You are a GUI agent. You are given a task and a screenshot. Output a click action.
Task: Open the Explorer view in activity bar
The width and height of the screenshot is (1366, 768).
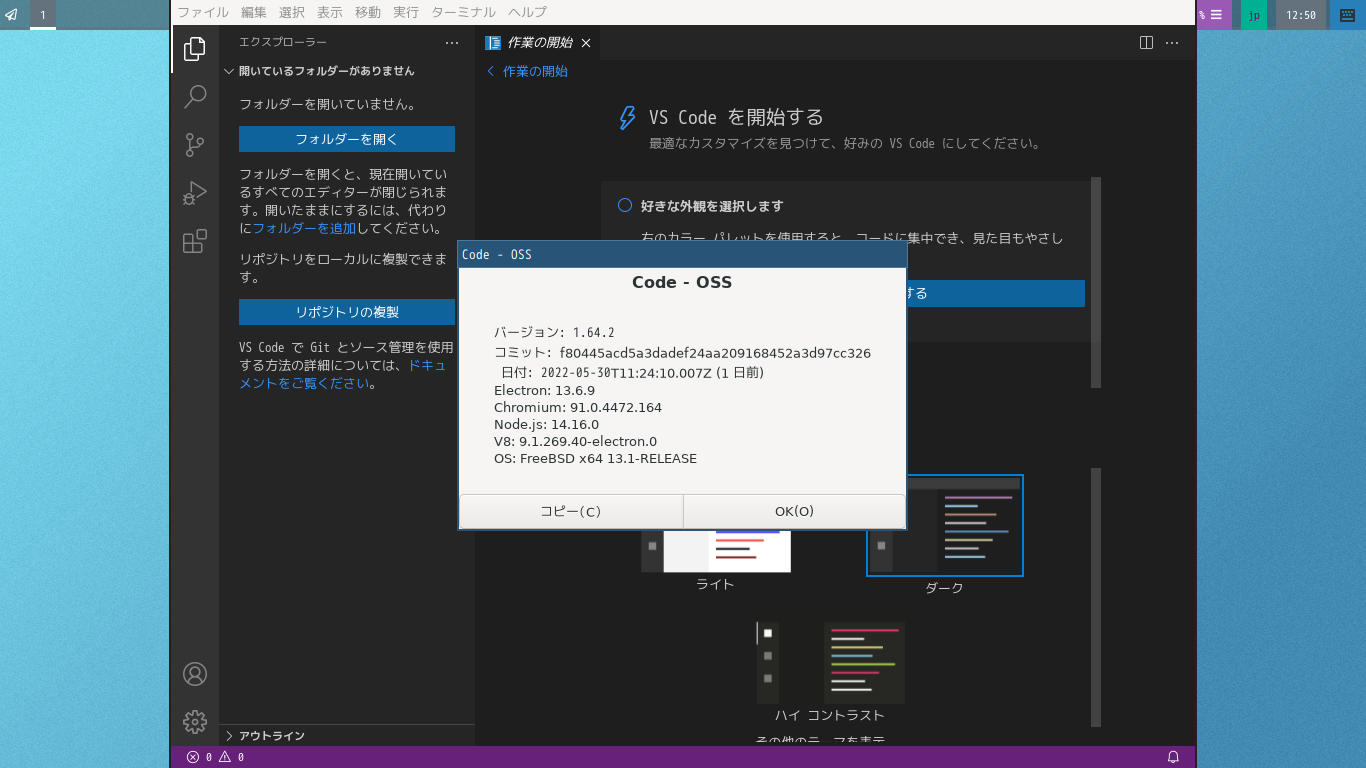pos(195,48)
